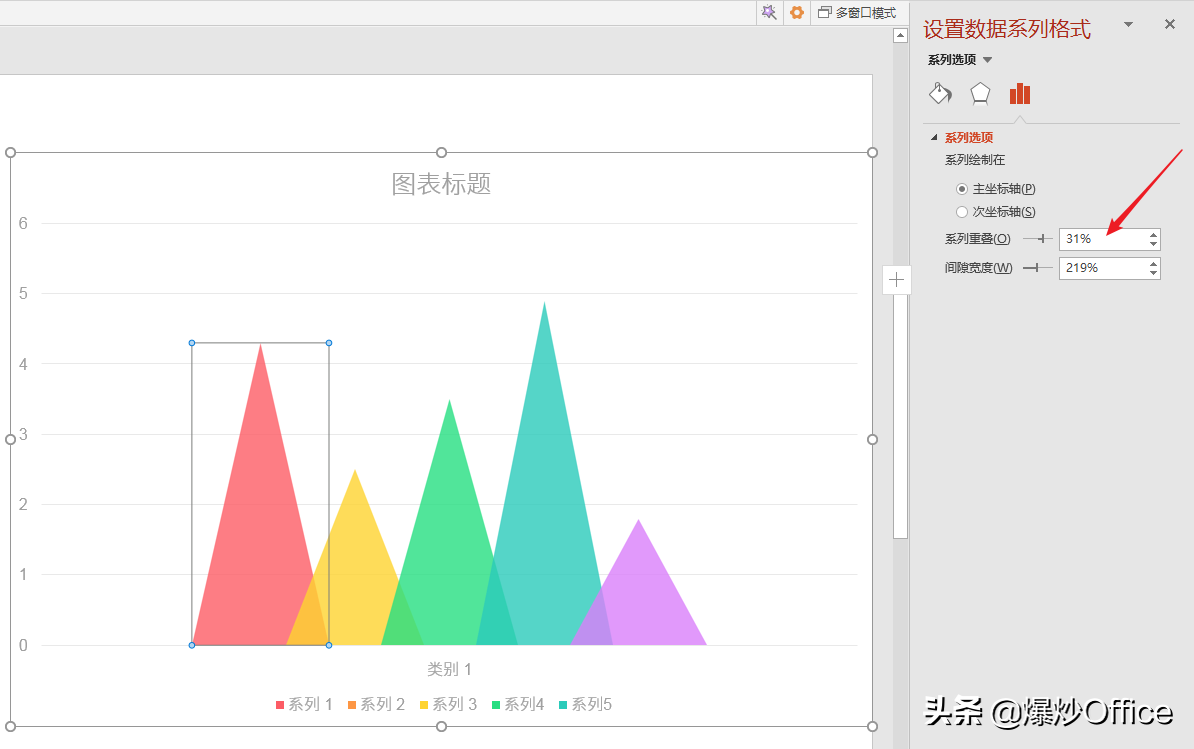Select 主坐标轴 primary axis radio button

pyautogui.click(x=962, y=189)
